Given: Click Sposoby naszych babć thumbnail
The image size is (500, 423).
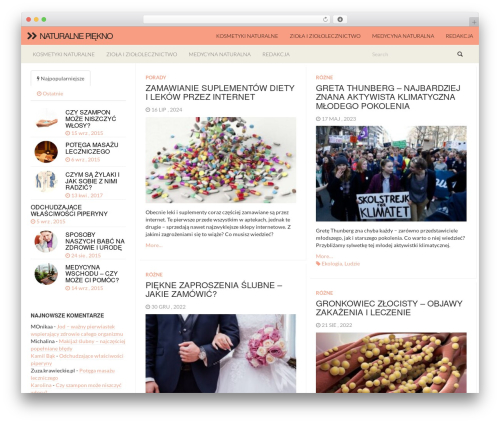Looking at the screenshot, I should [46, 241].
